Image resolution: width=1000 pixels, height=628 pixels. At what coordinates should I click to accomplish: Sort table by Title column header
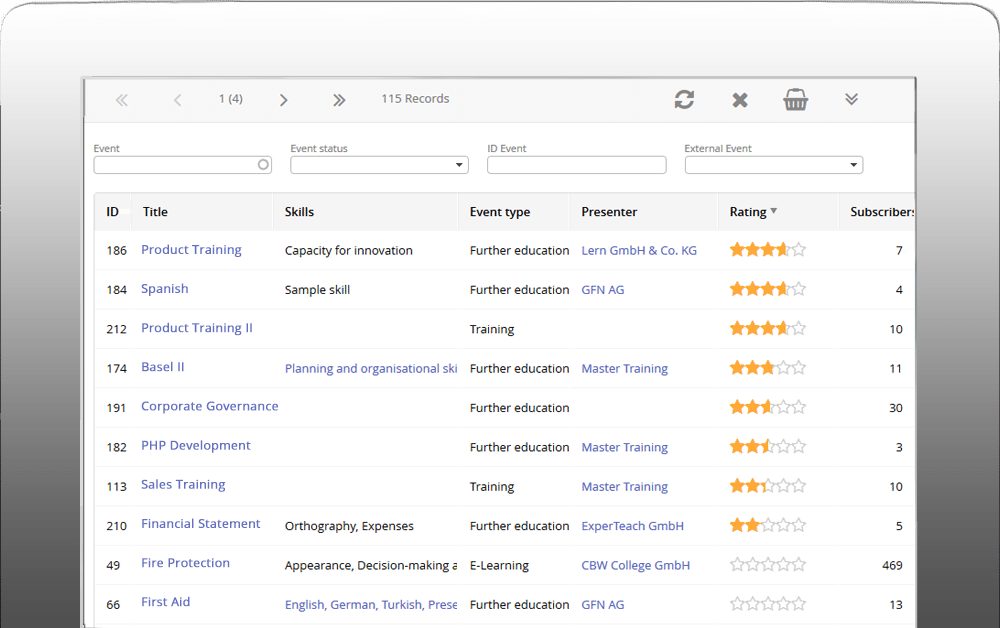[x=155, y=212]
